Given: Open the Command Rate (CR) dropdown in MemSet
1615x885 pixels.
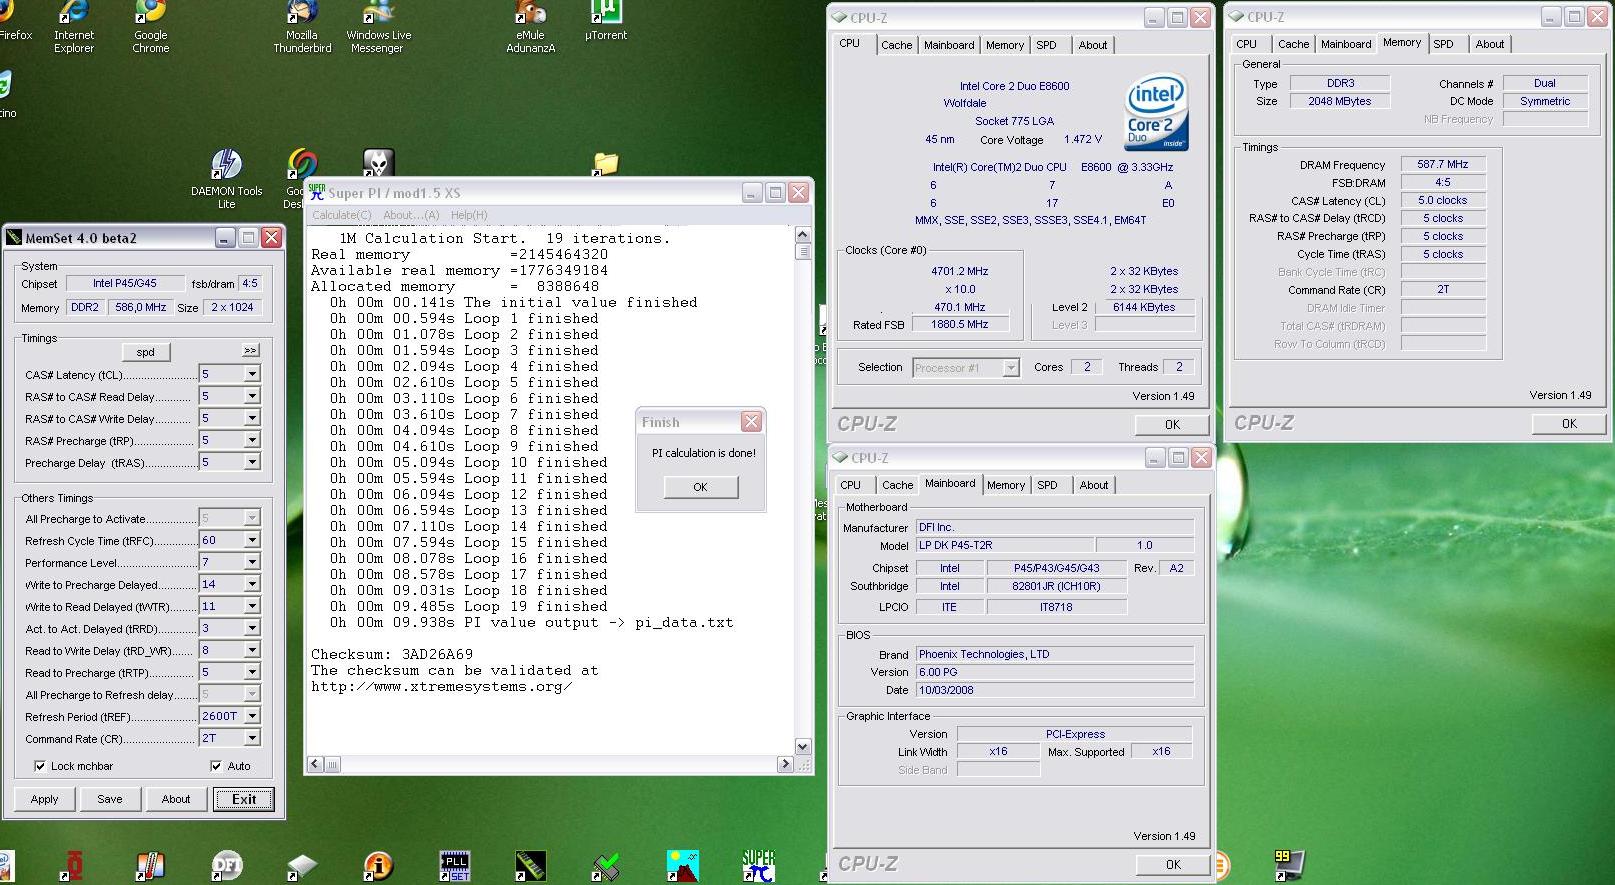Looking at the screenshot, I should point(252,738).
